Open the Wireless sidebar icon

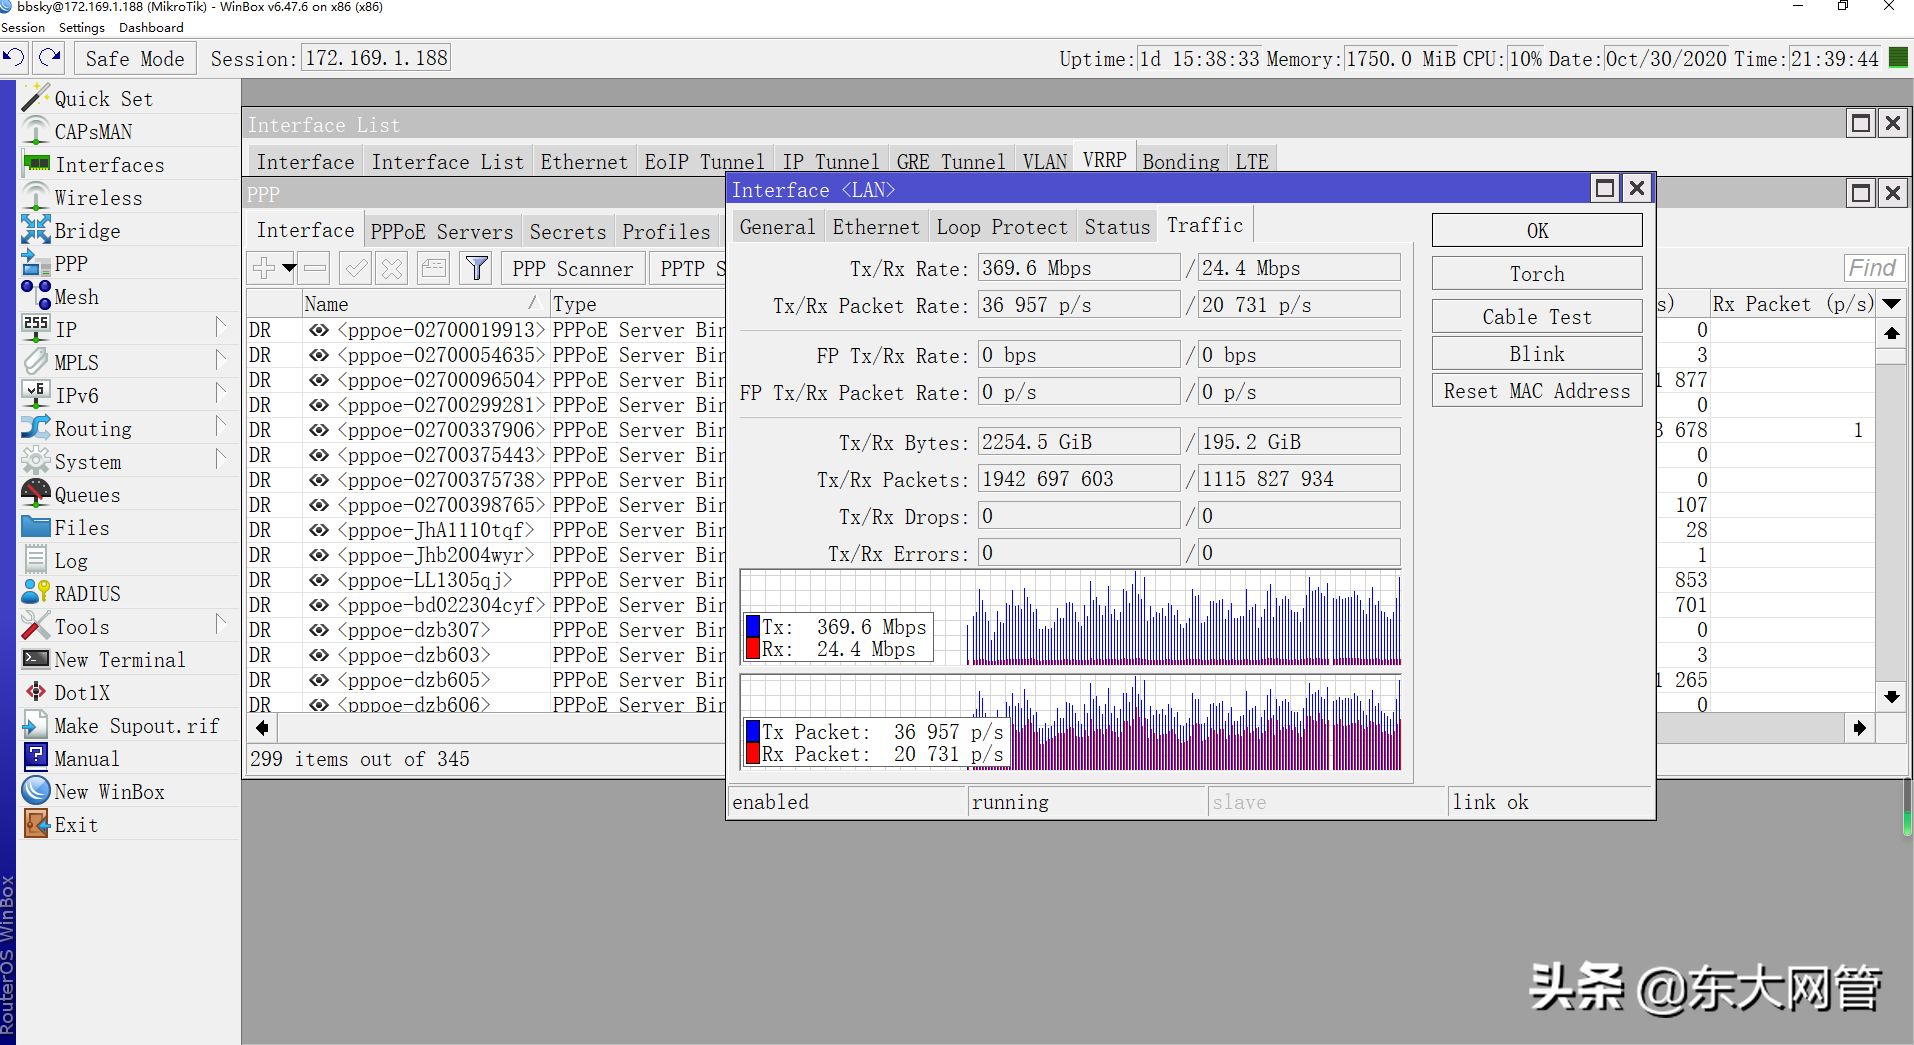pos(36,197)
